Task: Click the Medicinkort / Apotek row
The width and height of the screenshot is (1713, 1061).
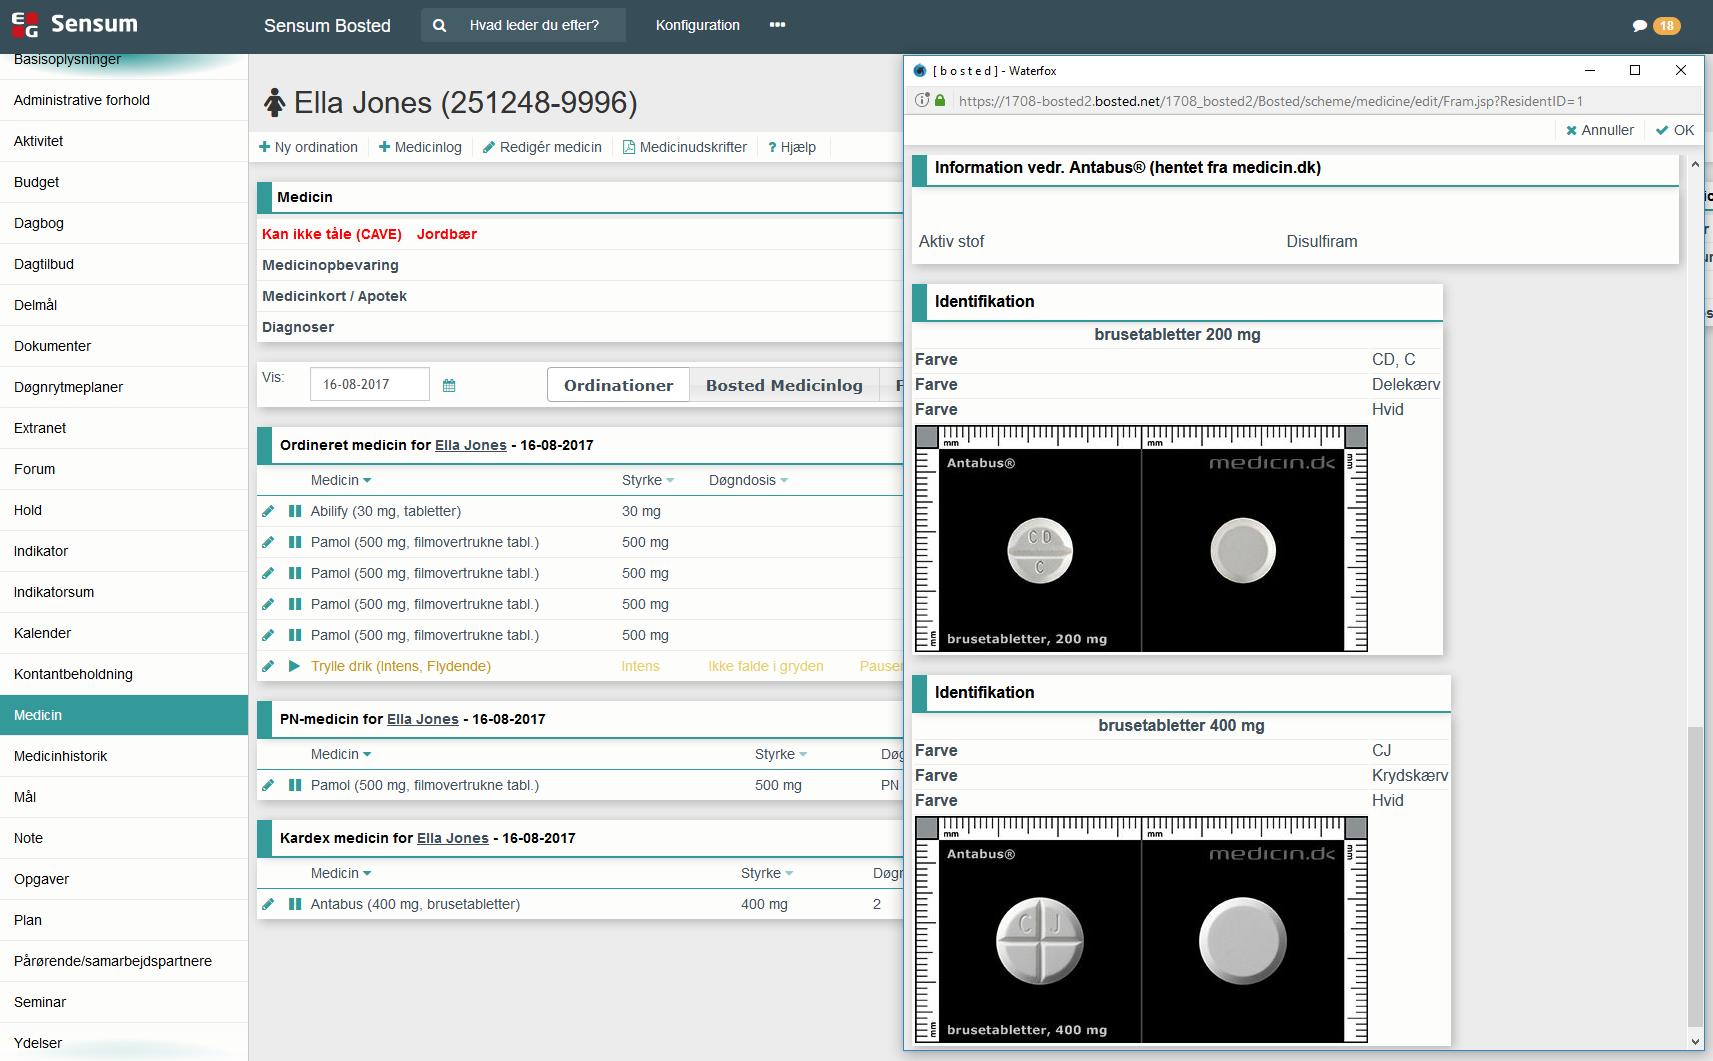Action: pyautogui.click(x=580, y=296)
